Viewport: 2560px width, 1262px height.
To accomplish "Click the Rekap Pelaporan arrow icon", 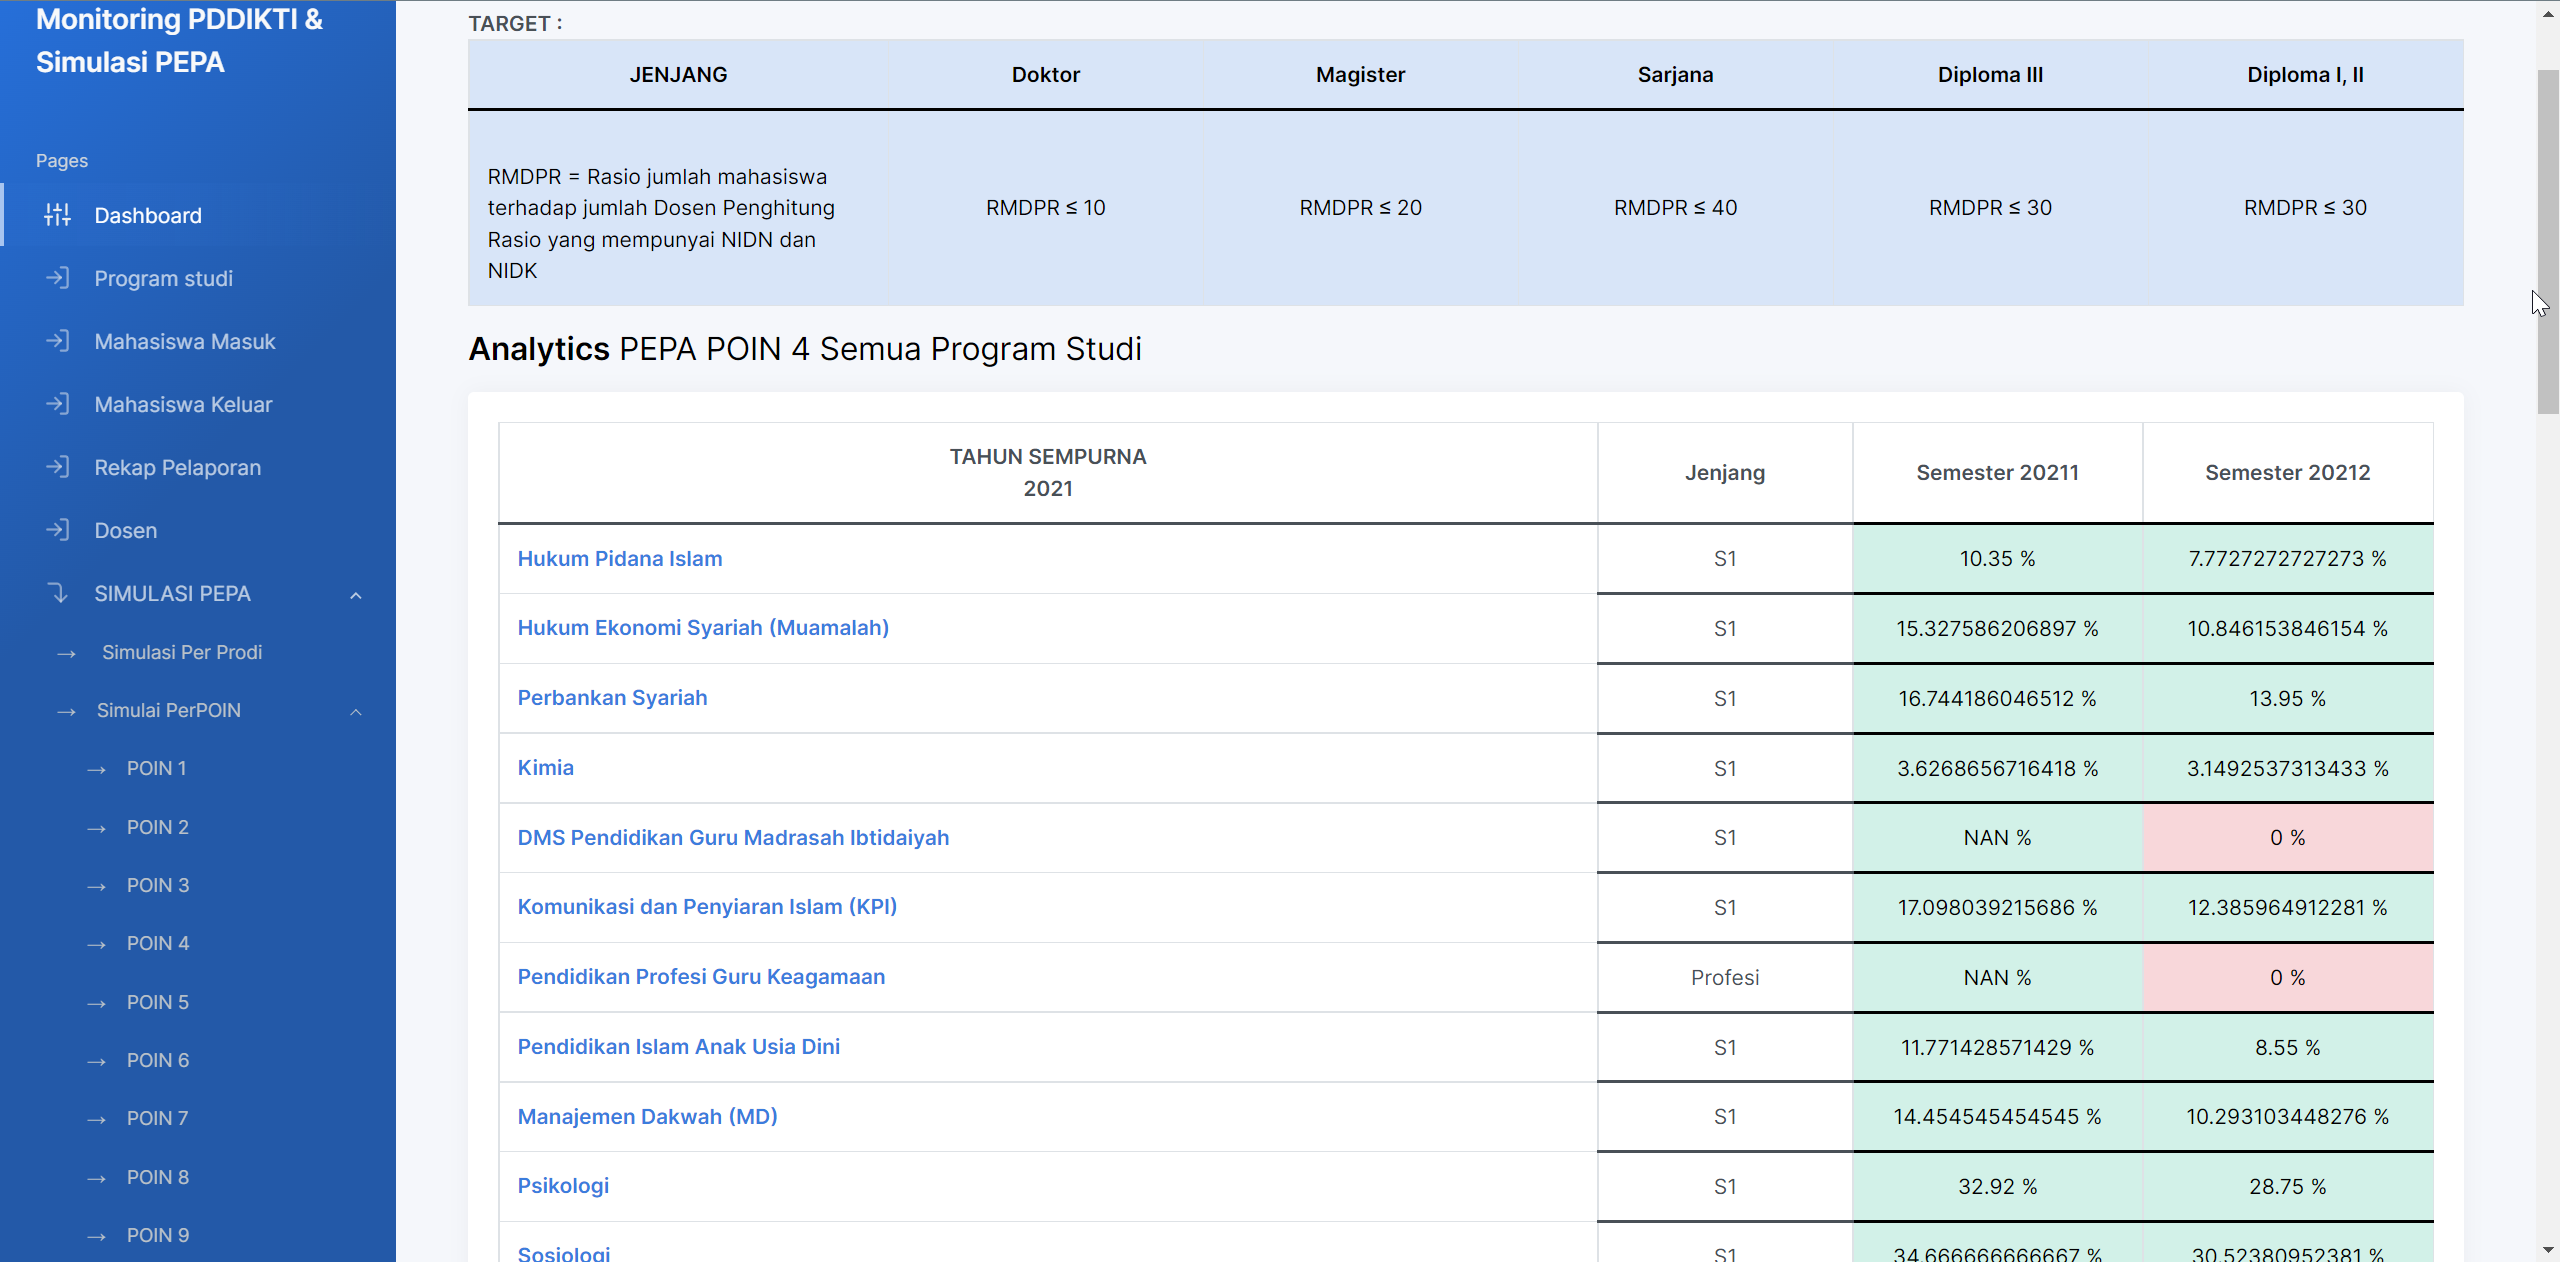I will [x=57, y=467].
